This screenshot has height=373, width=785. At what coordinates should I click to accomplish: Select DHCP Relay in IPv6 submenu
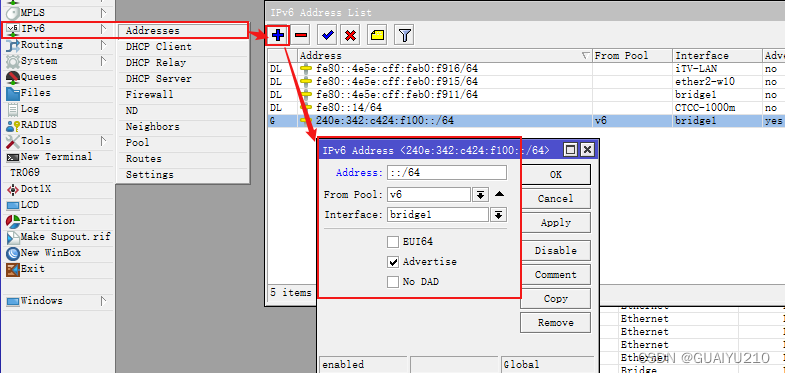[x=183, y=63]
